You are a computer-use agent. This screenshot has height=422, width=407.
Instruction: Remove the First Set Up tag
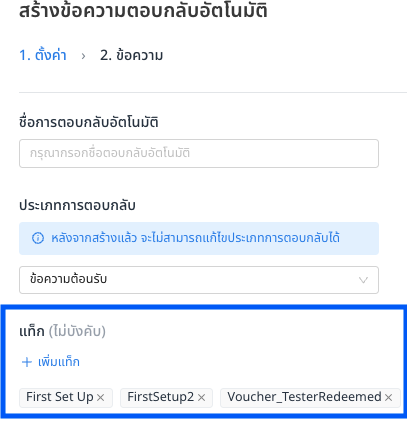click(x=100, y=397)
